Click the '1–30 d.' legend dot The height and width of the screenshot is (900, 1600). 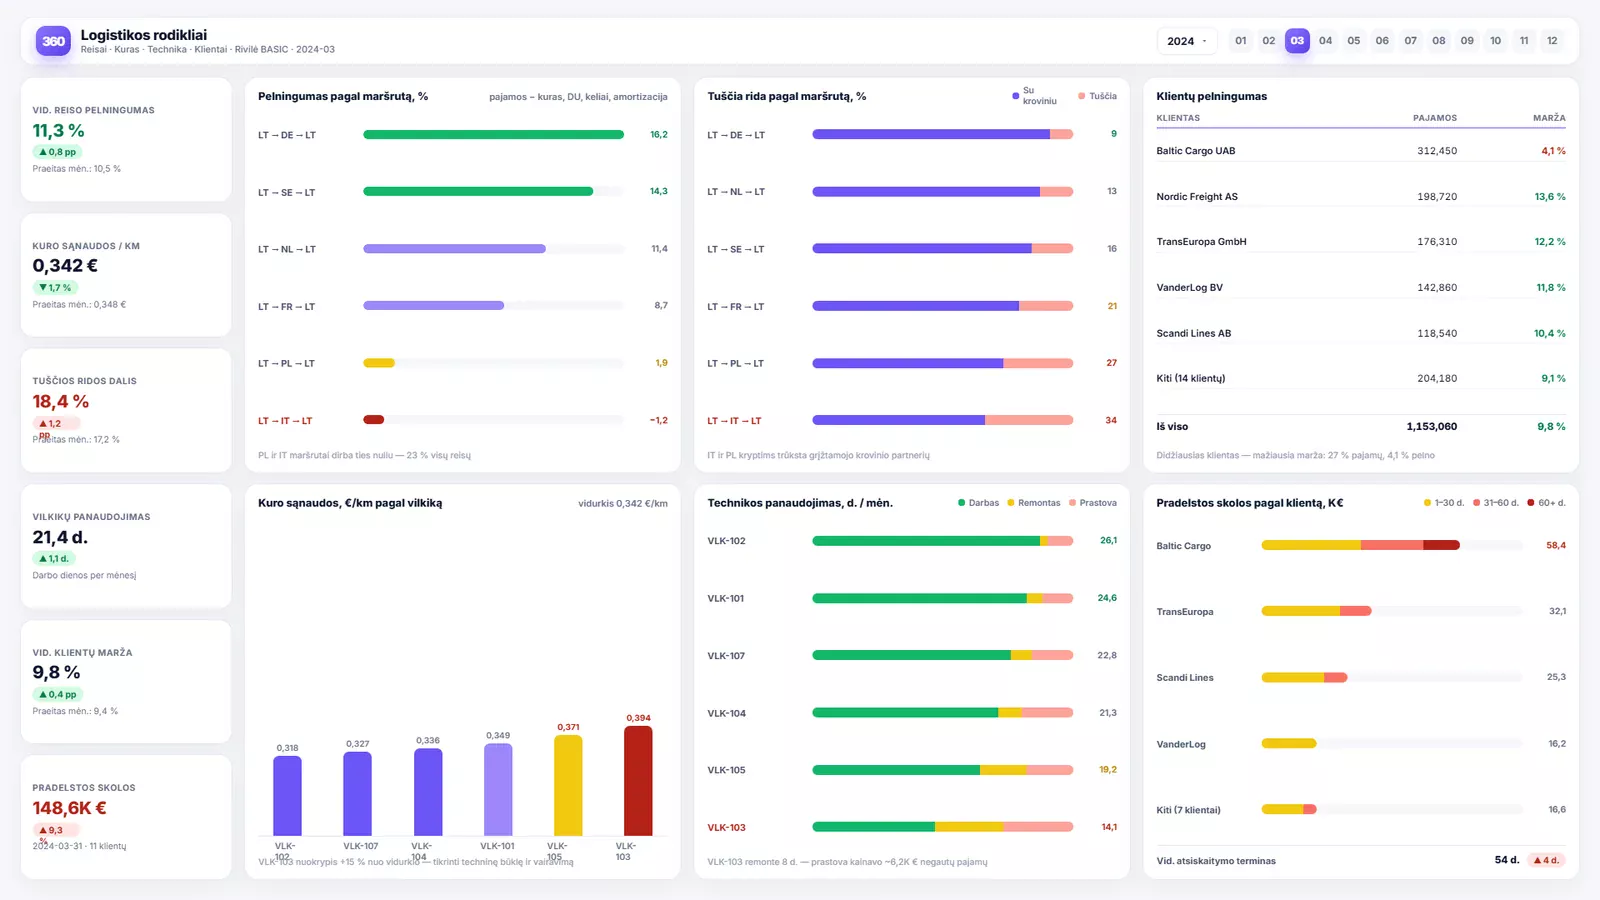(x=1427, y=503)
